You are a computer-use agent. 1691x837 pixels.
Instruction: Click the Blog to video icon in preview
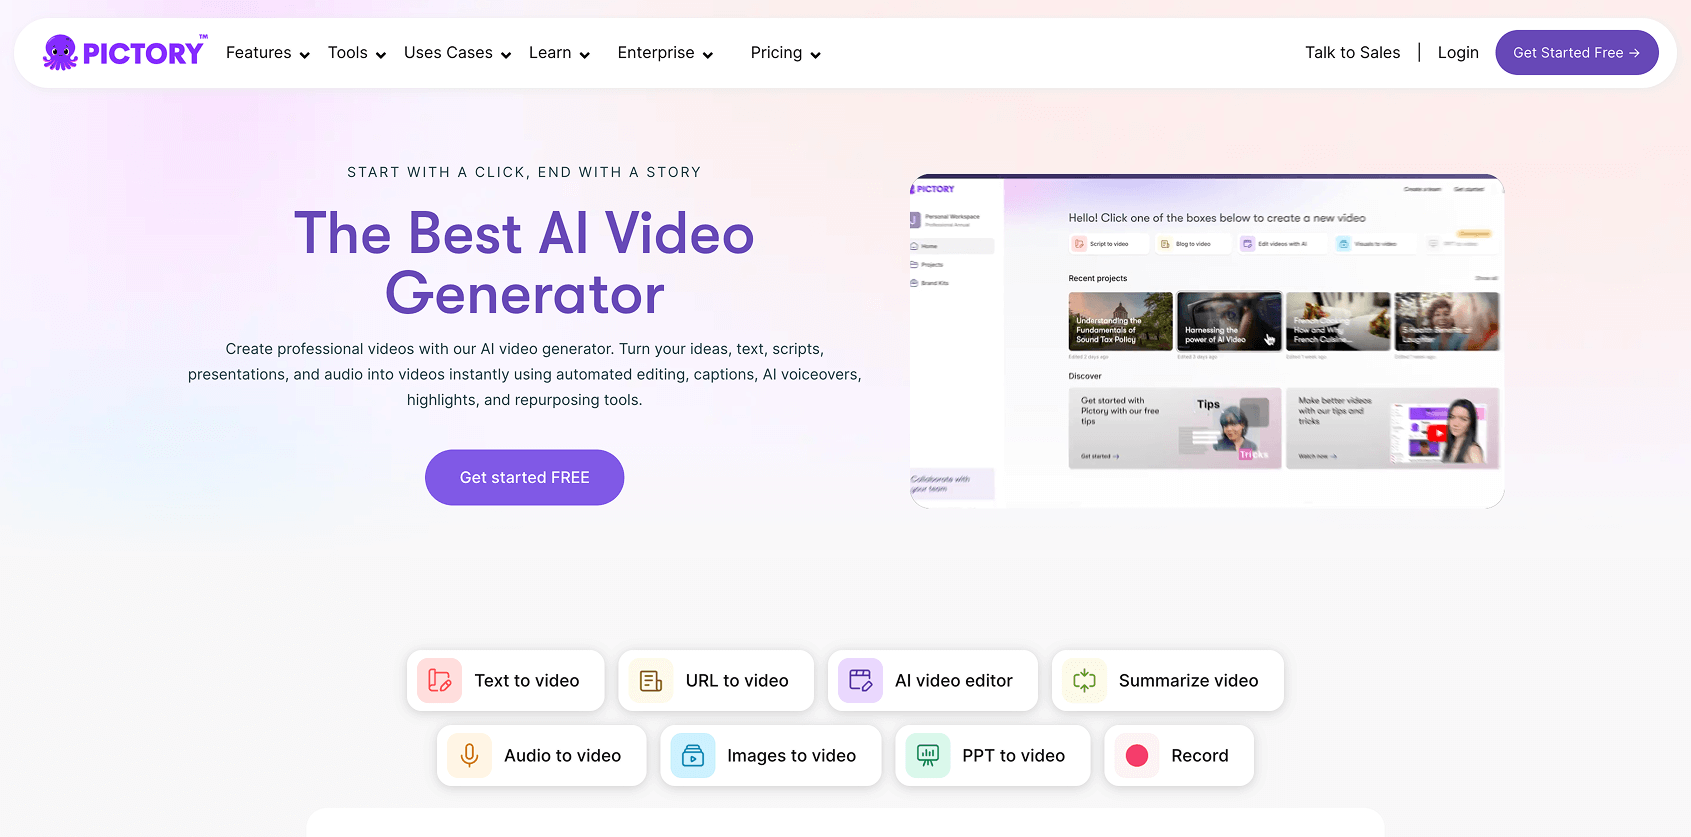(1165, 243)
